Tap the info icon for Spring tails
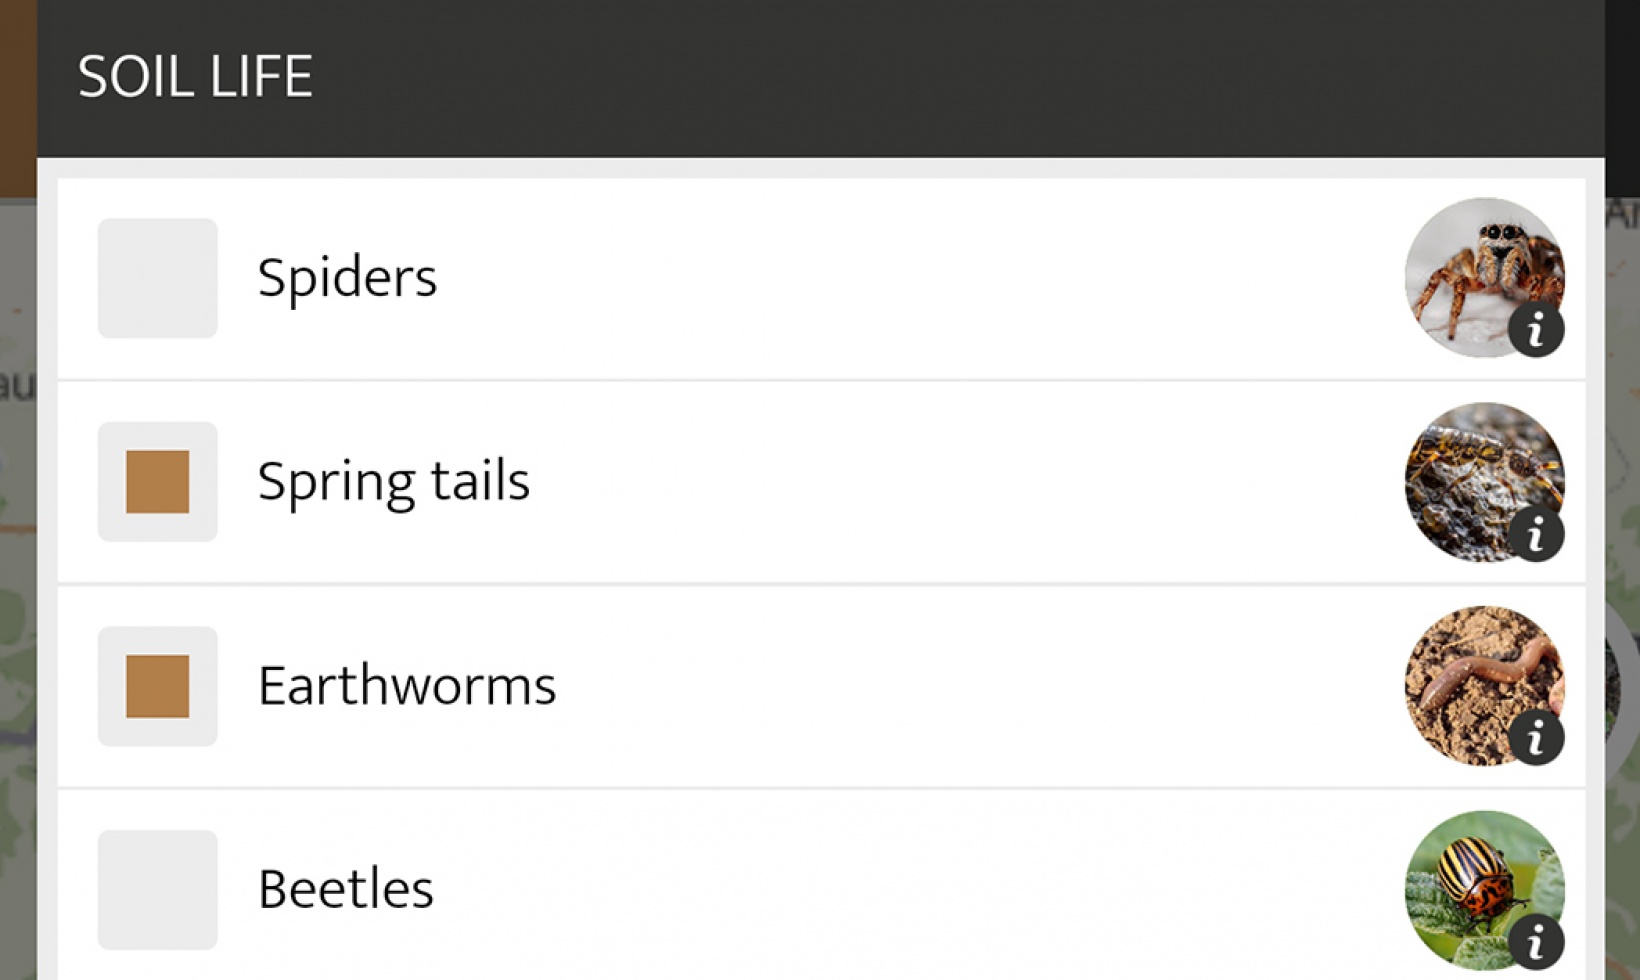Screen dimensions: 1640x980 1537,535
